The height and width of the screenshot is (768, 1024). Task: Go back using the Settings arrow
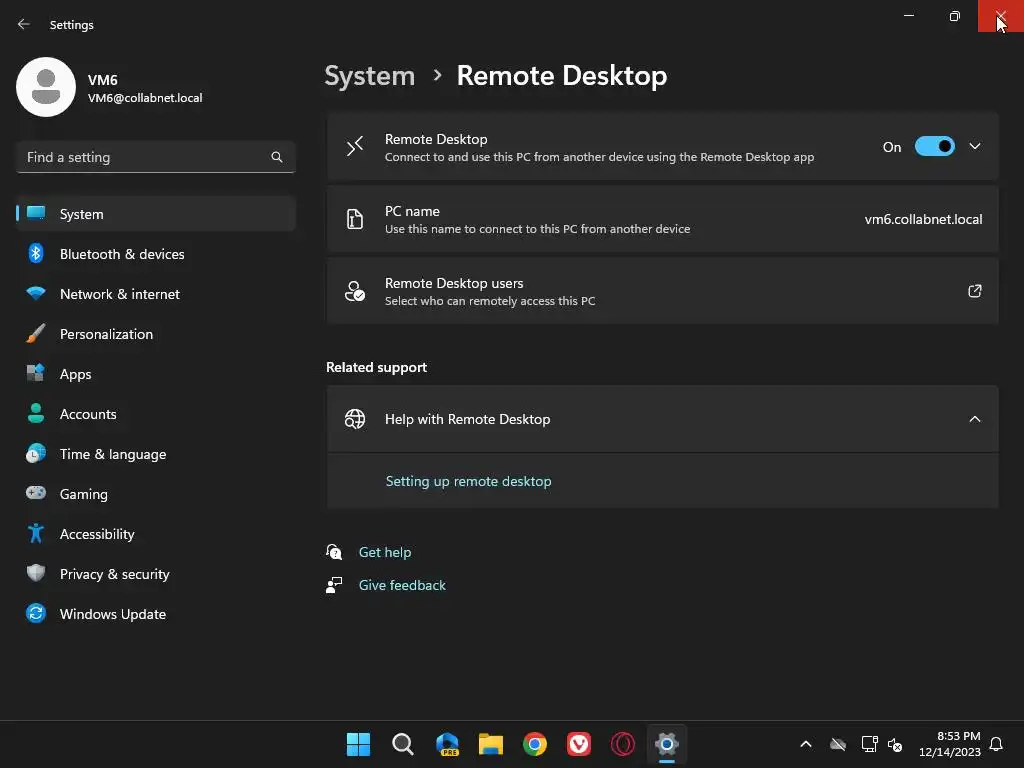coord(24,24)
